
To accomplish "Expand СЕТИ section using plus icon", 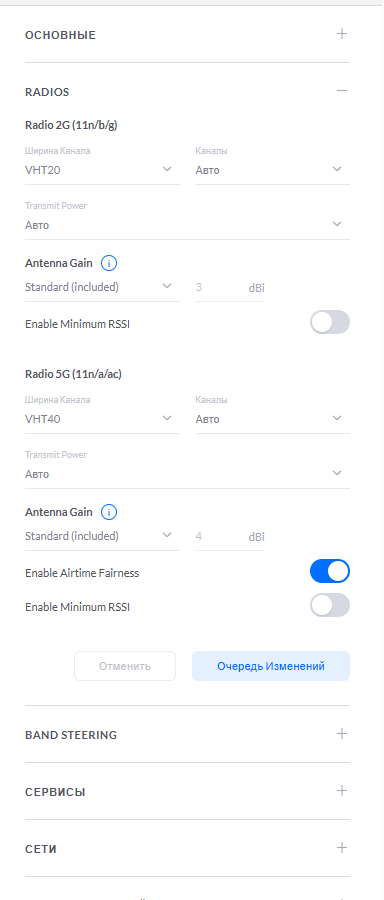I will (x=342, y=847).
